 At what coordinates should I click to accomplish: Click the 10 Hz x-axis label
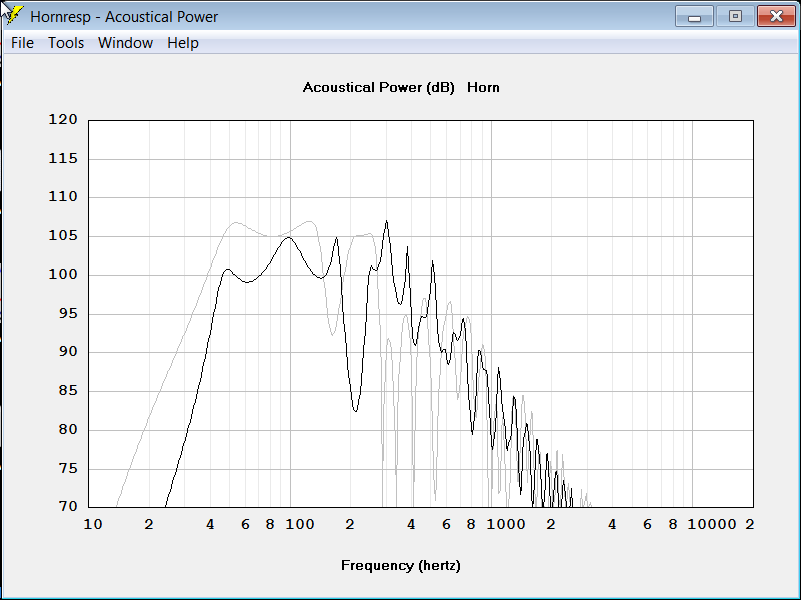point(93,524)
